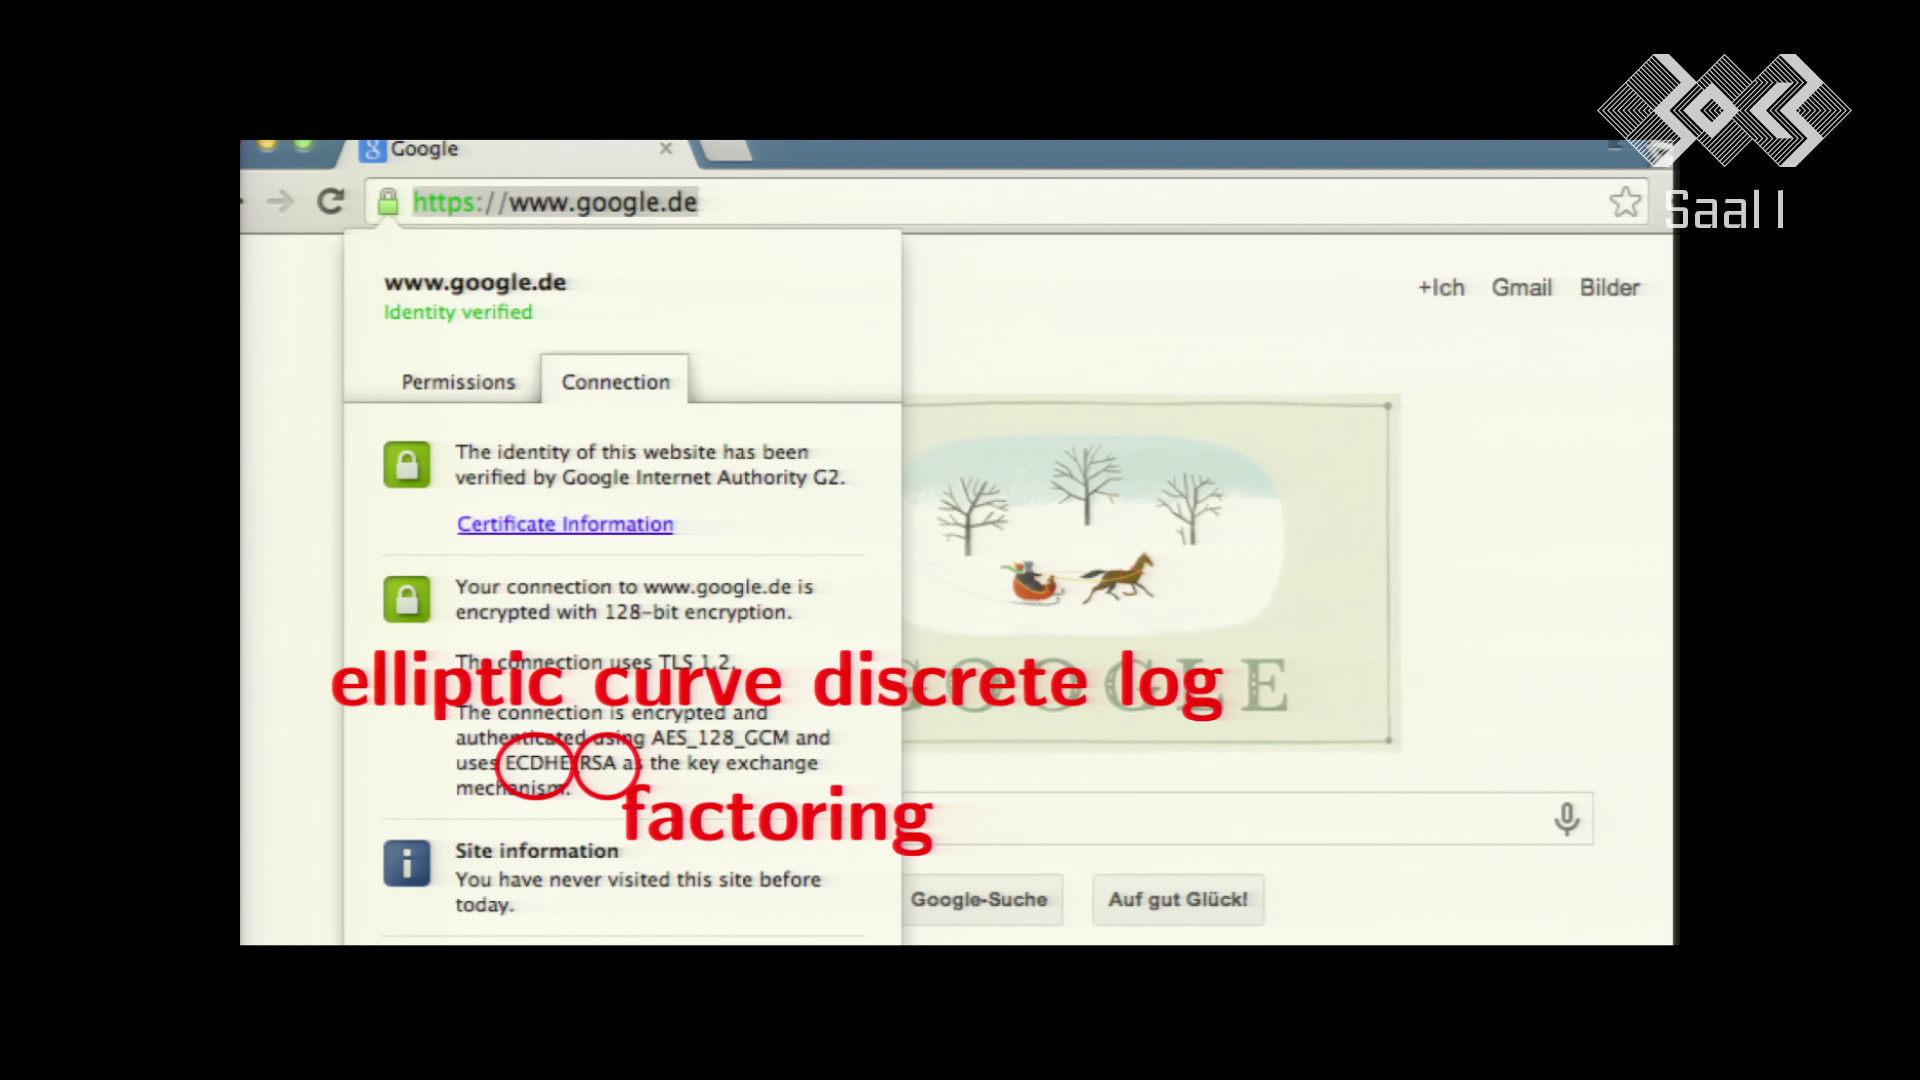Viewport: 1920px width, 1080px height.
Task: Open the Gmail link
Action: [1522, 288]
